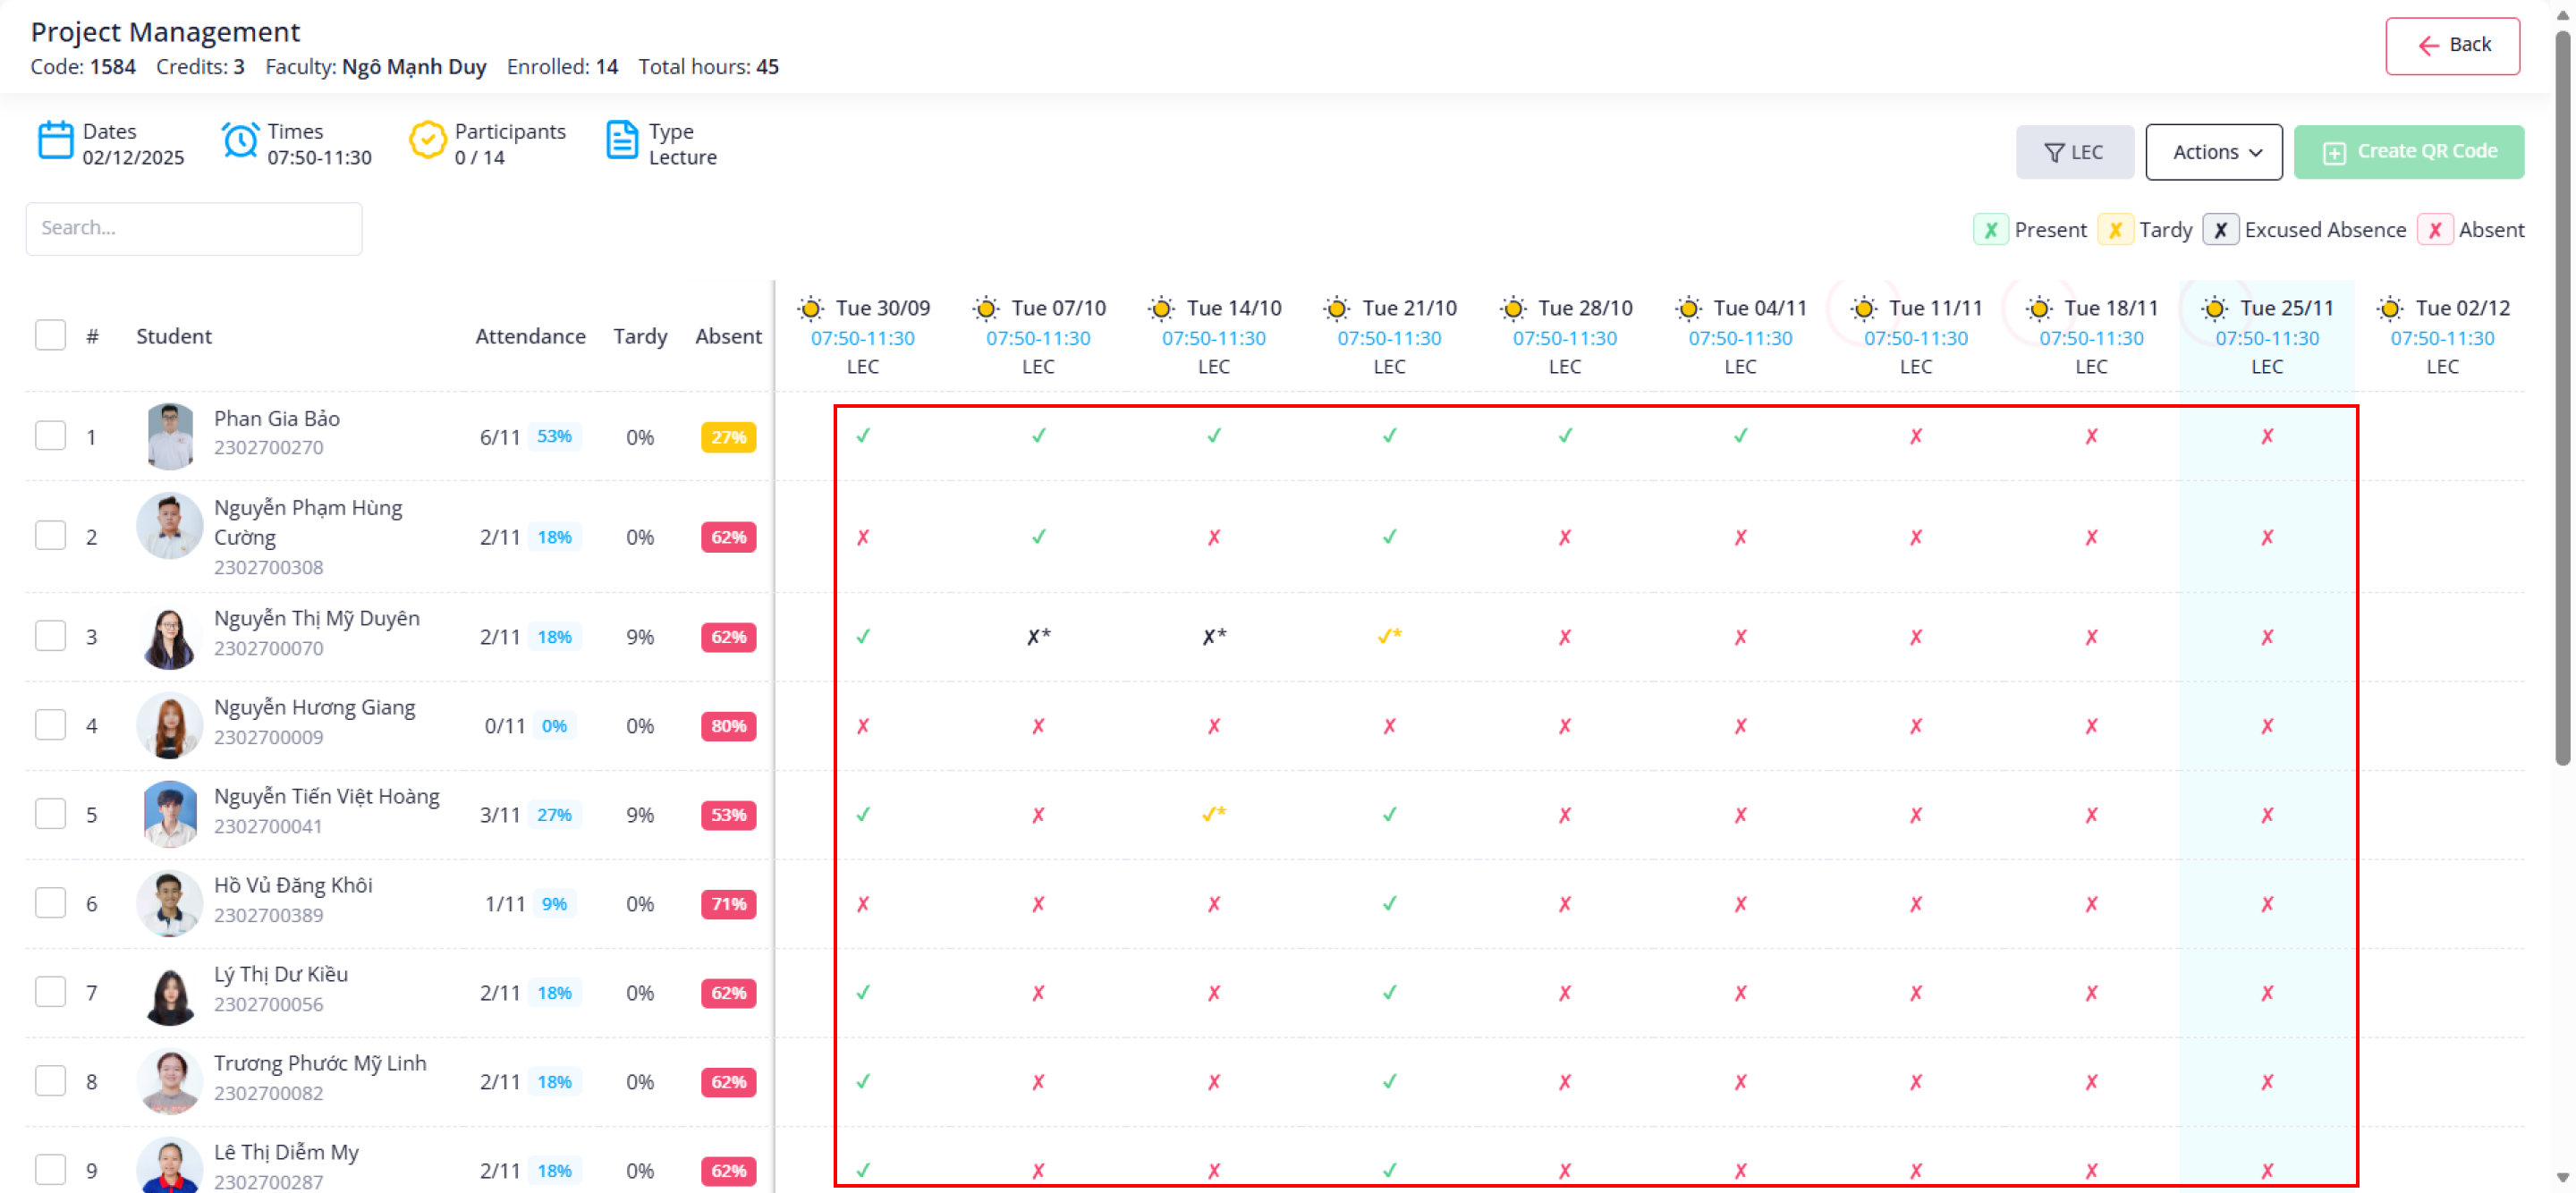Open the LEC filter button

point(2074,152)
